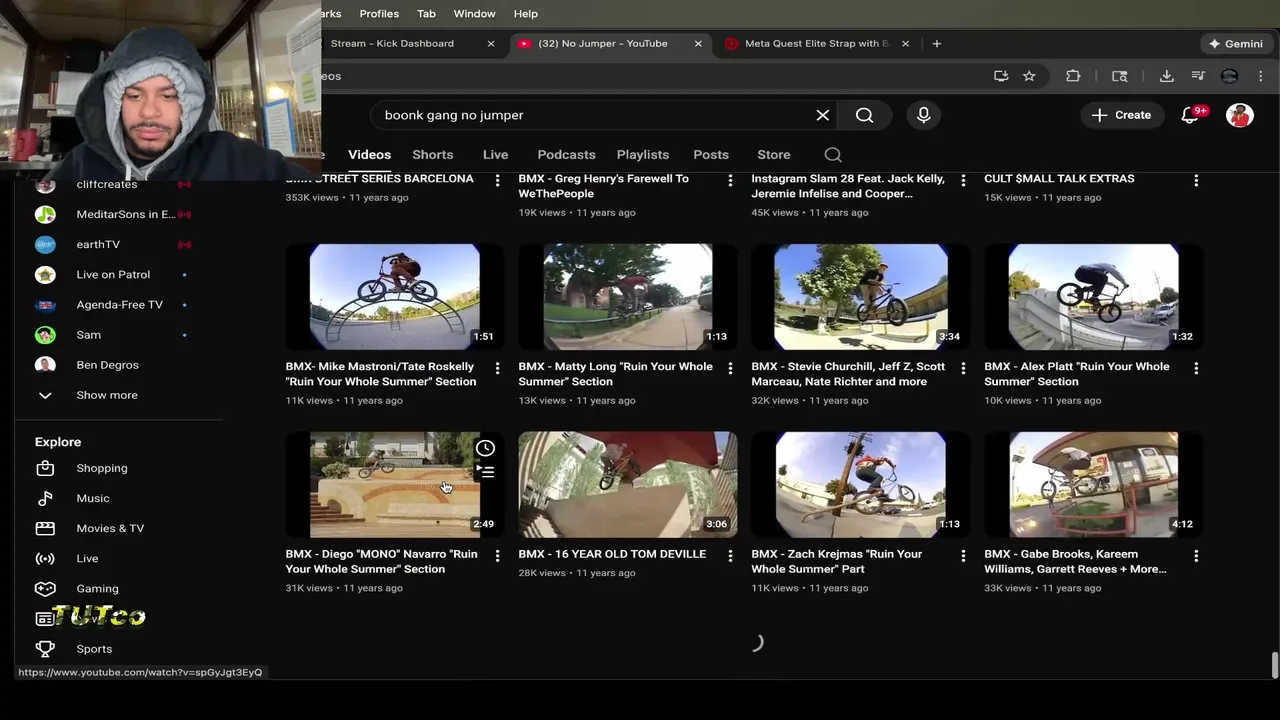
Task: Clear the search box with the X icon
Action: pos(822,115)
